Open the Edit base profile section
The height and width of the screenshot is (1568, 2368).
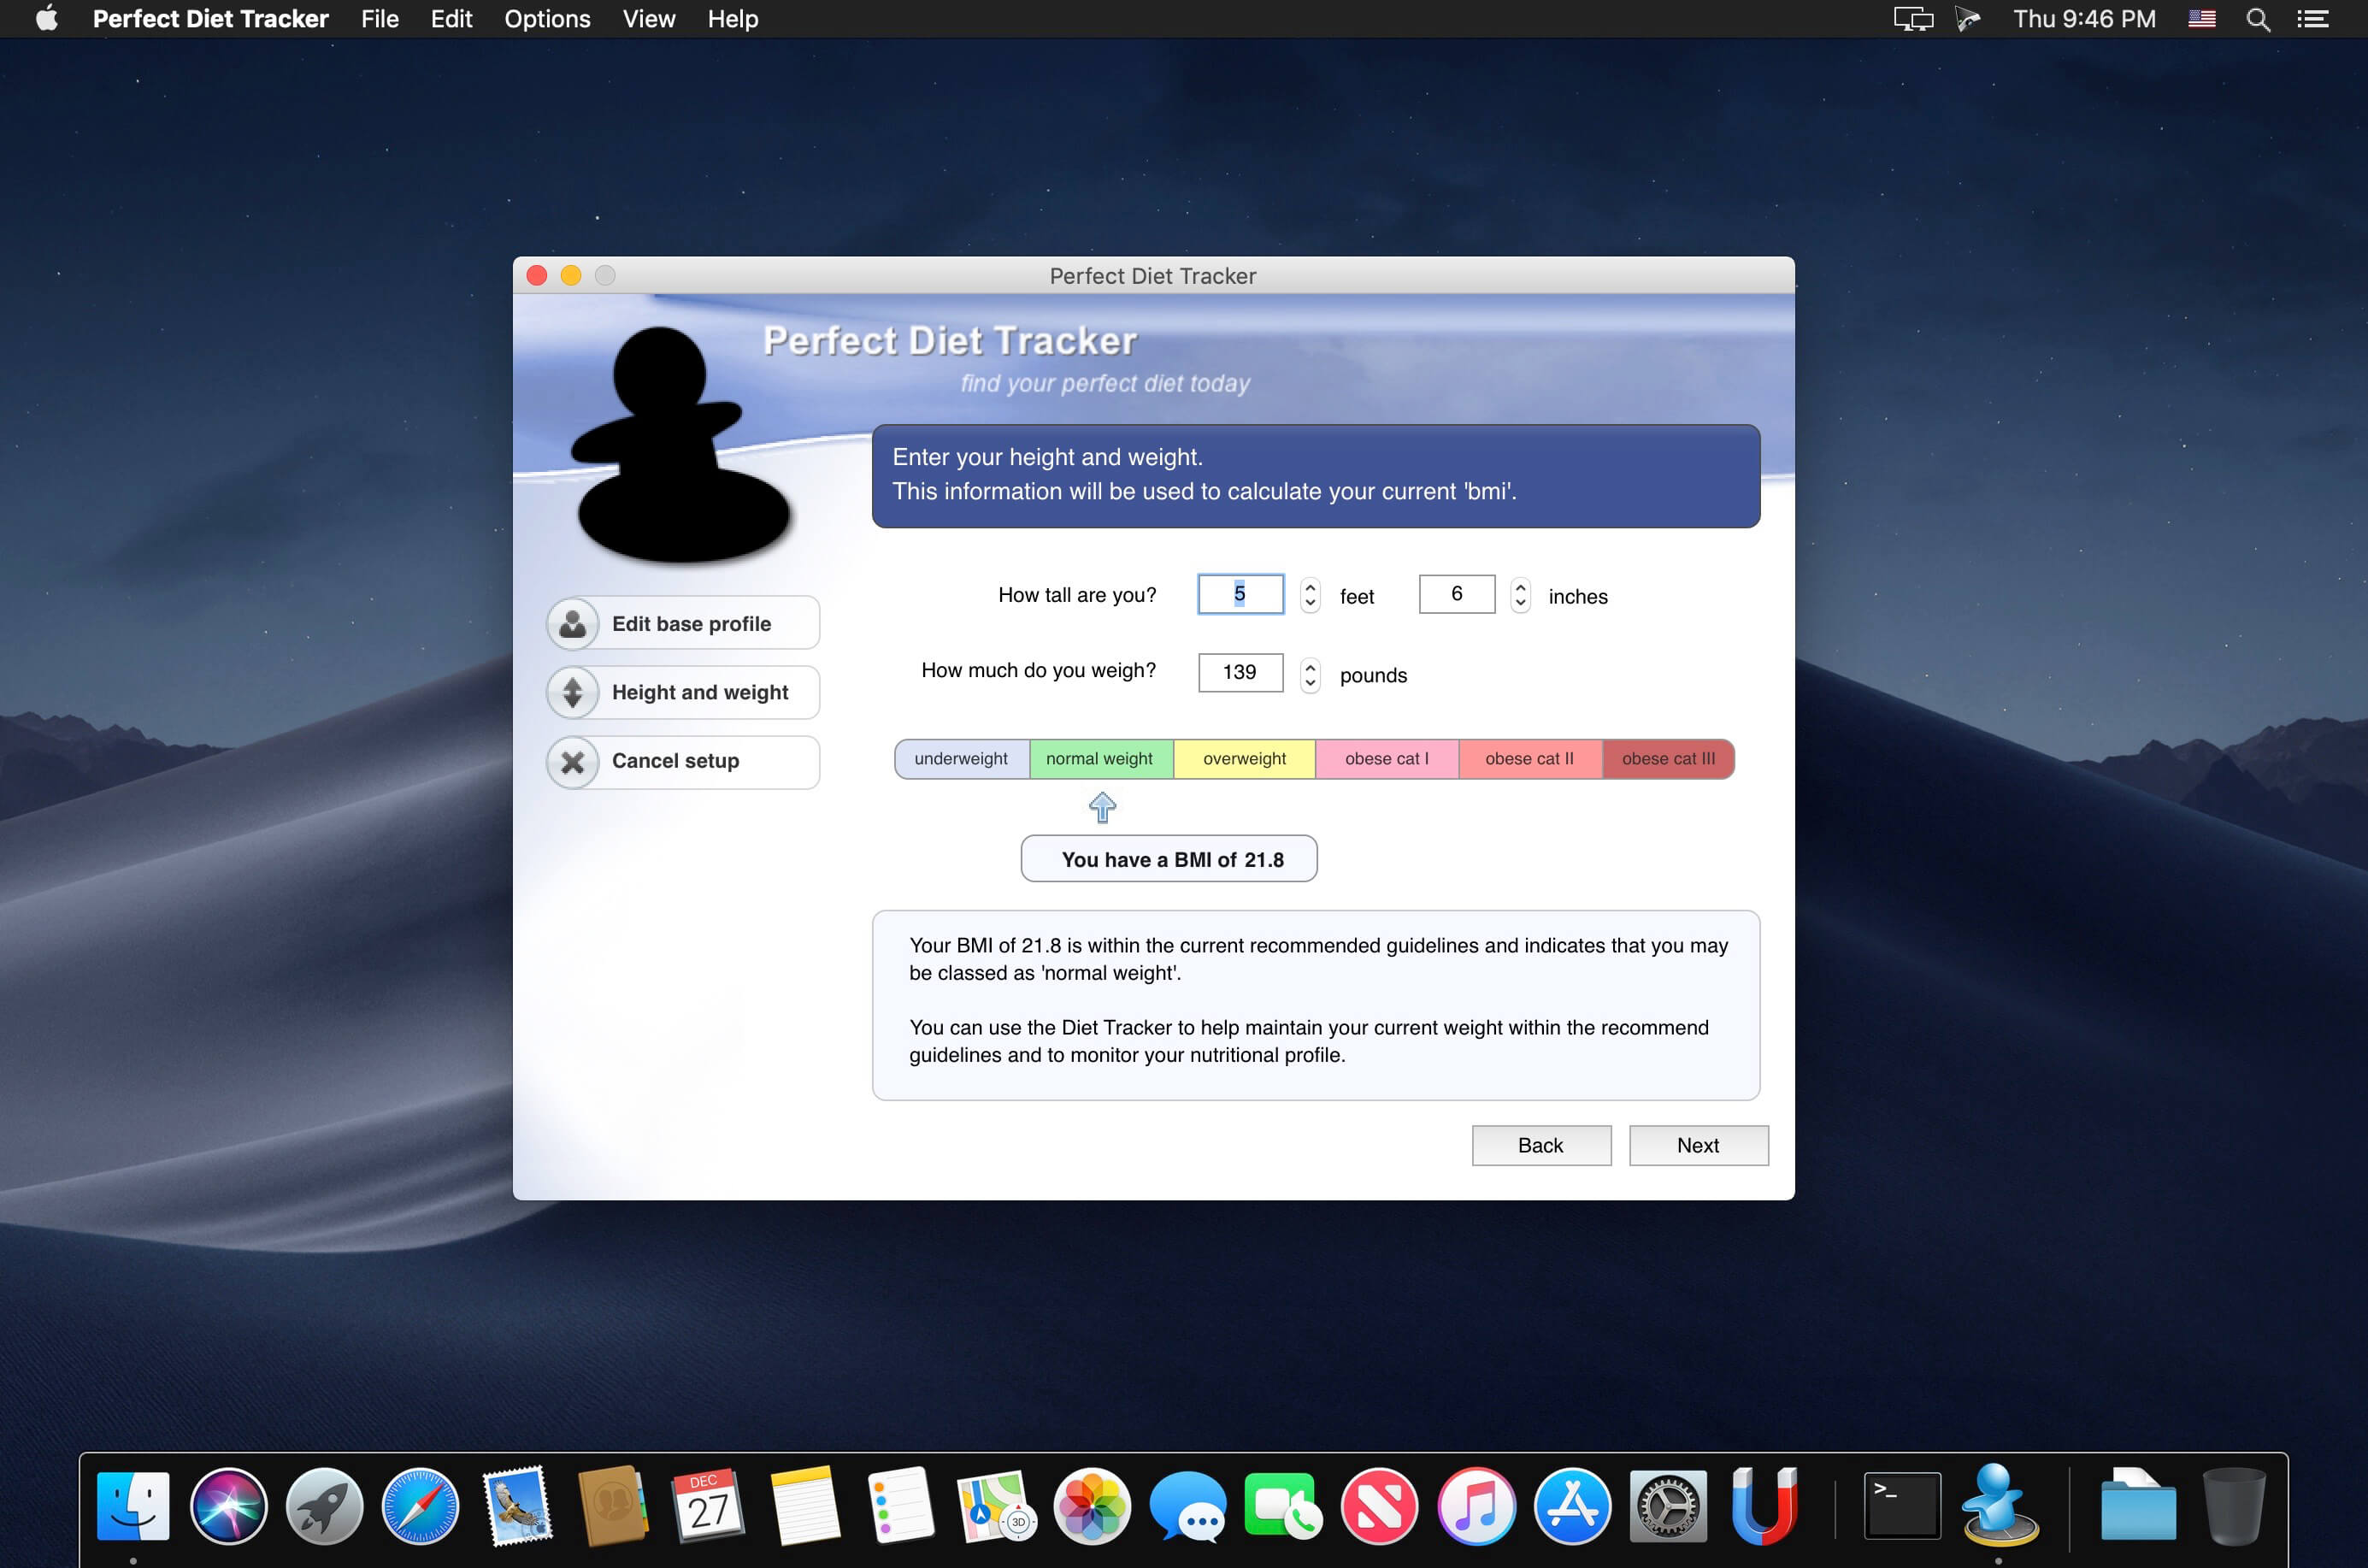point(683,623)
